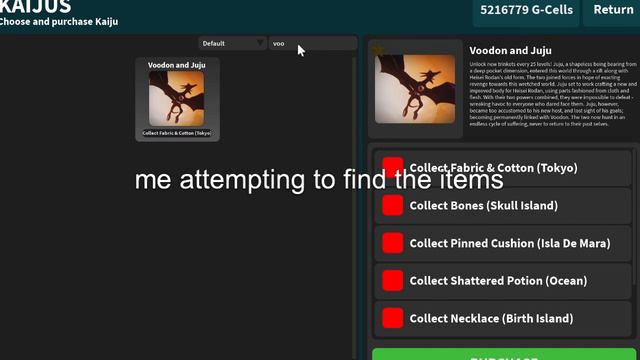Click the large Voodon and Juju preview image

click(x=415, y=89)
